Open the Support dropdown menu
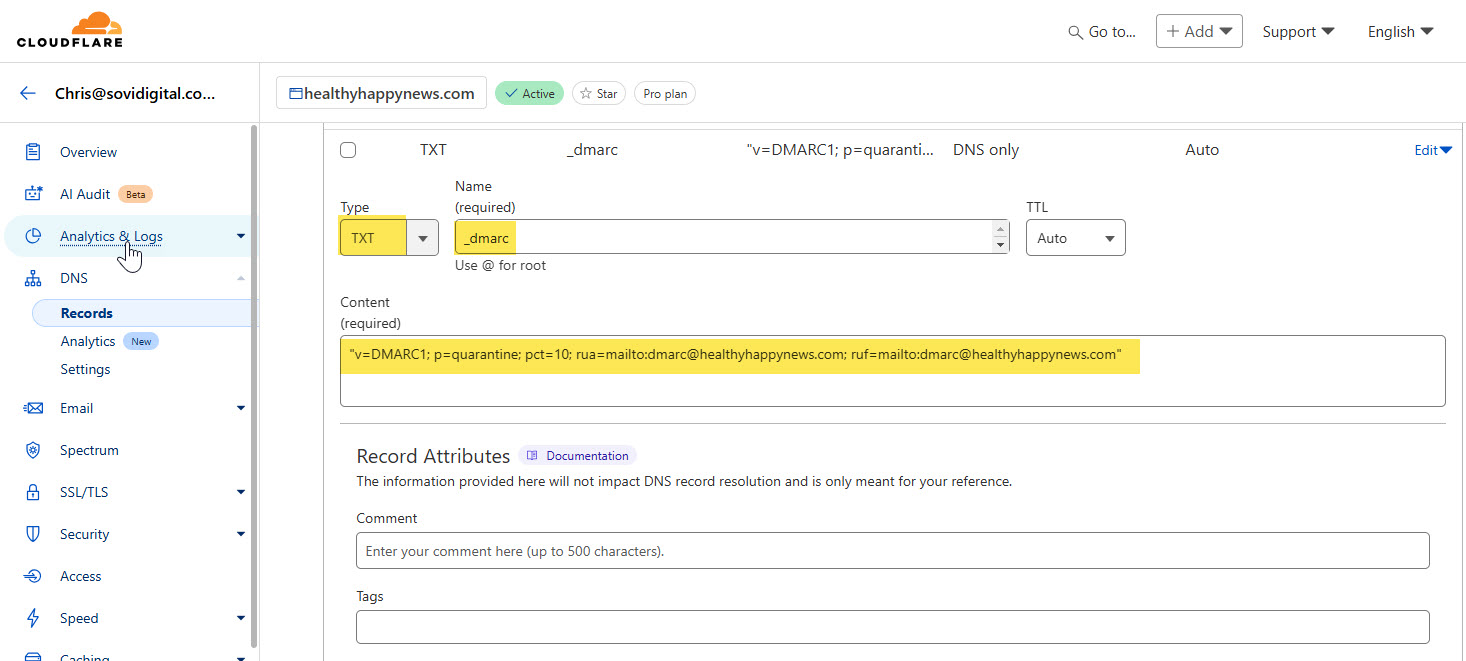 (x=1298, y=32)
